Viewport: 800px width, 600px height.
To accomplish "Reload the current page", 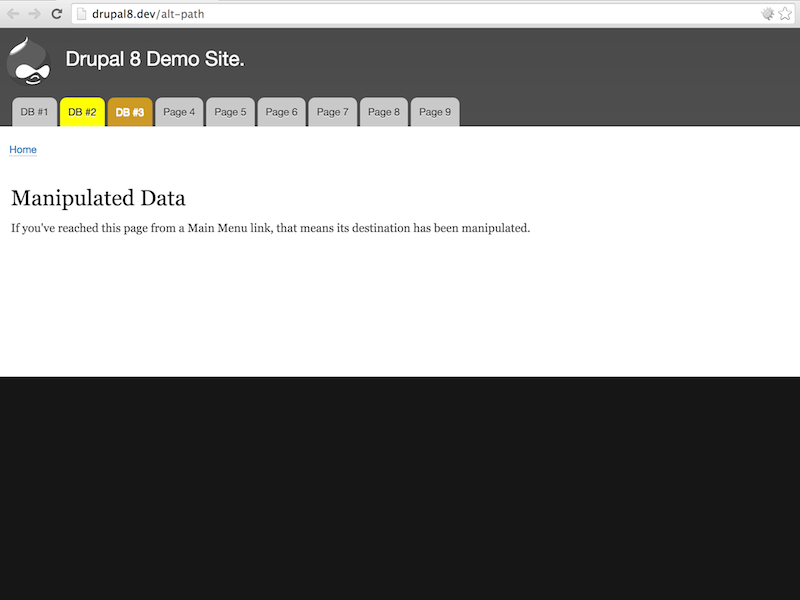I will point(57,15).
